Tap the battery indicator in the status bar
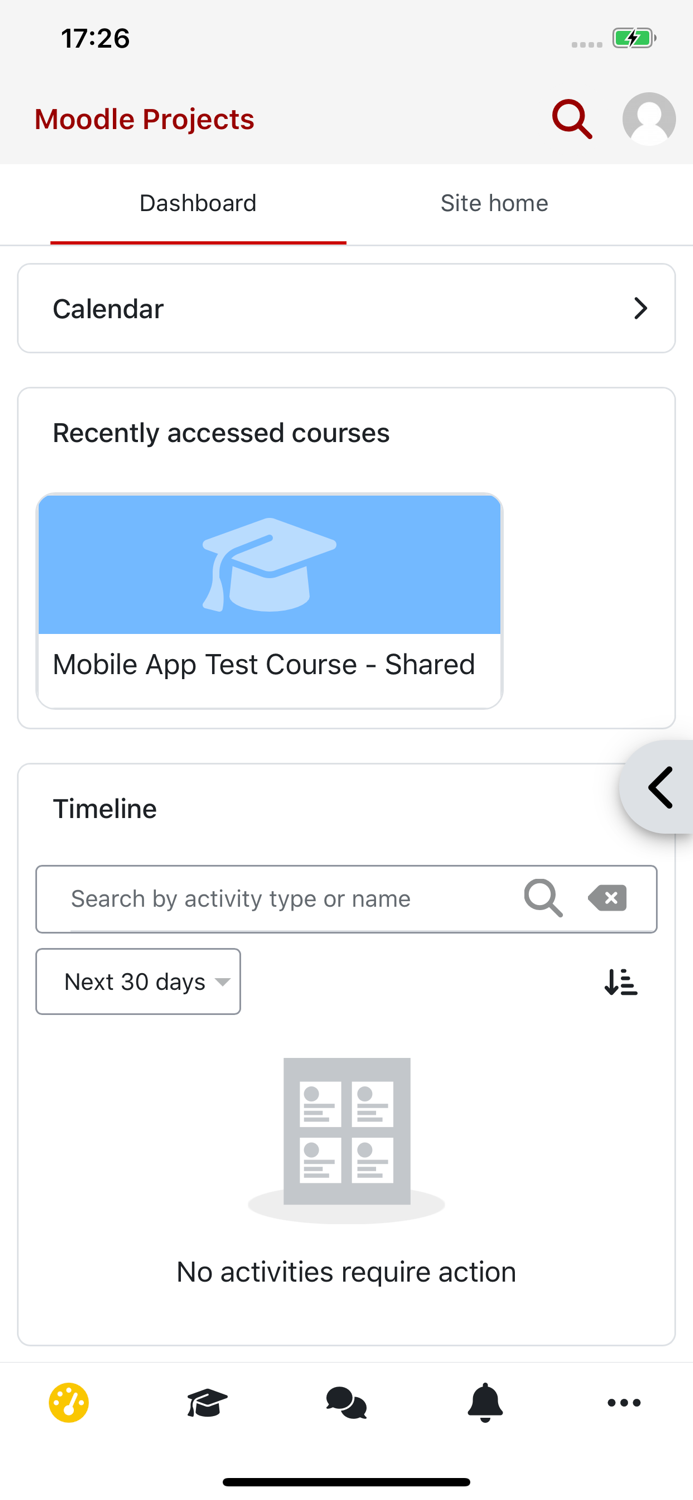This screenshot has height=1500, width=693. click(x=631, y=38)
